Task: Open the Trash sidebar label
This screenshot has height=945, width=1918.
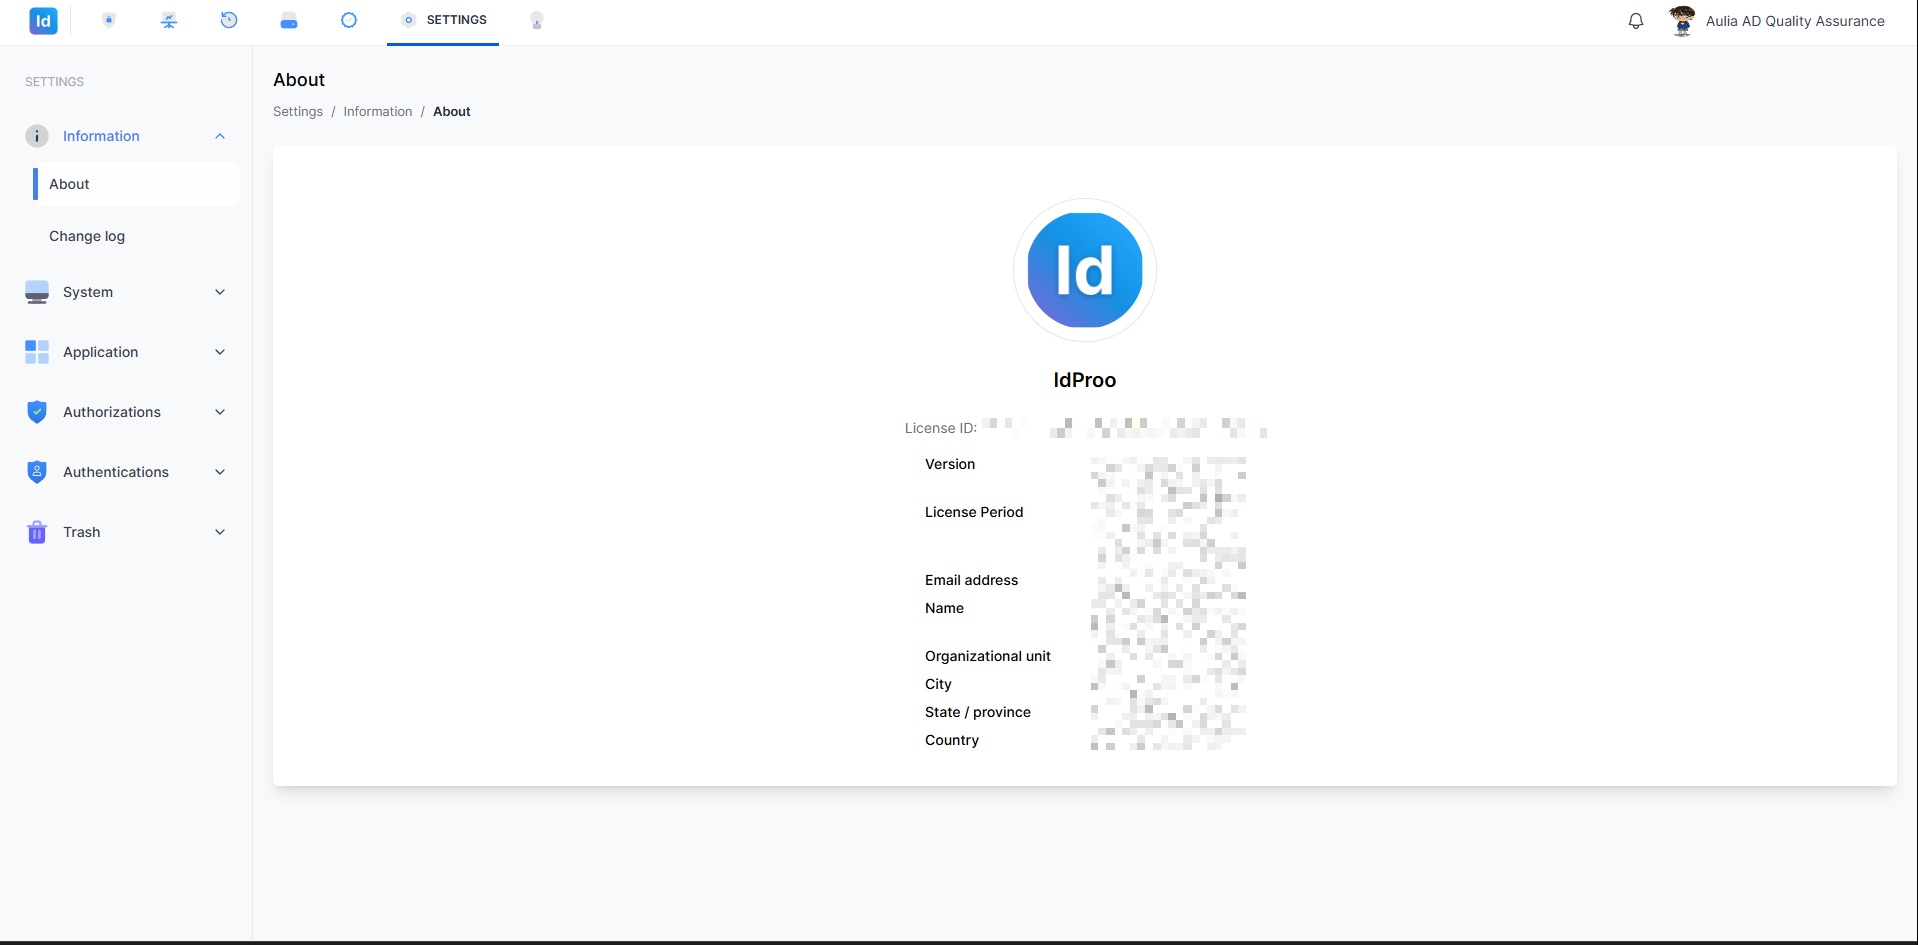Action: tap(82, 532)
